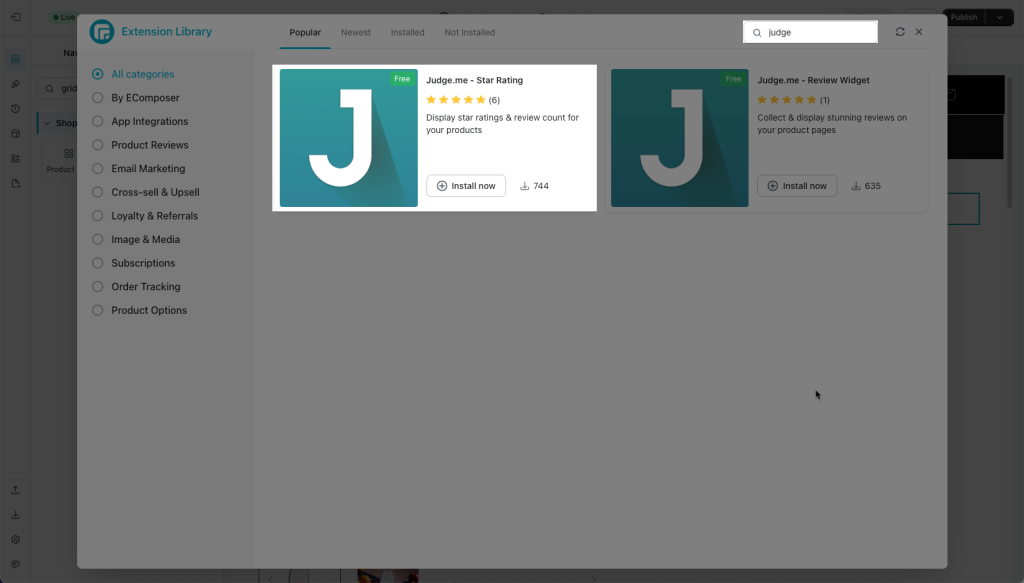Open the dropdown arrow beside Publish
The height and width of the screenshot is (583, 1024).
coord(999,18)
